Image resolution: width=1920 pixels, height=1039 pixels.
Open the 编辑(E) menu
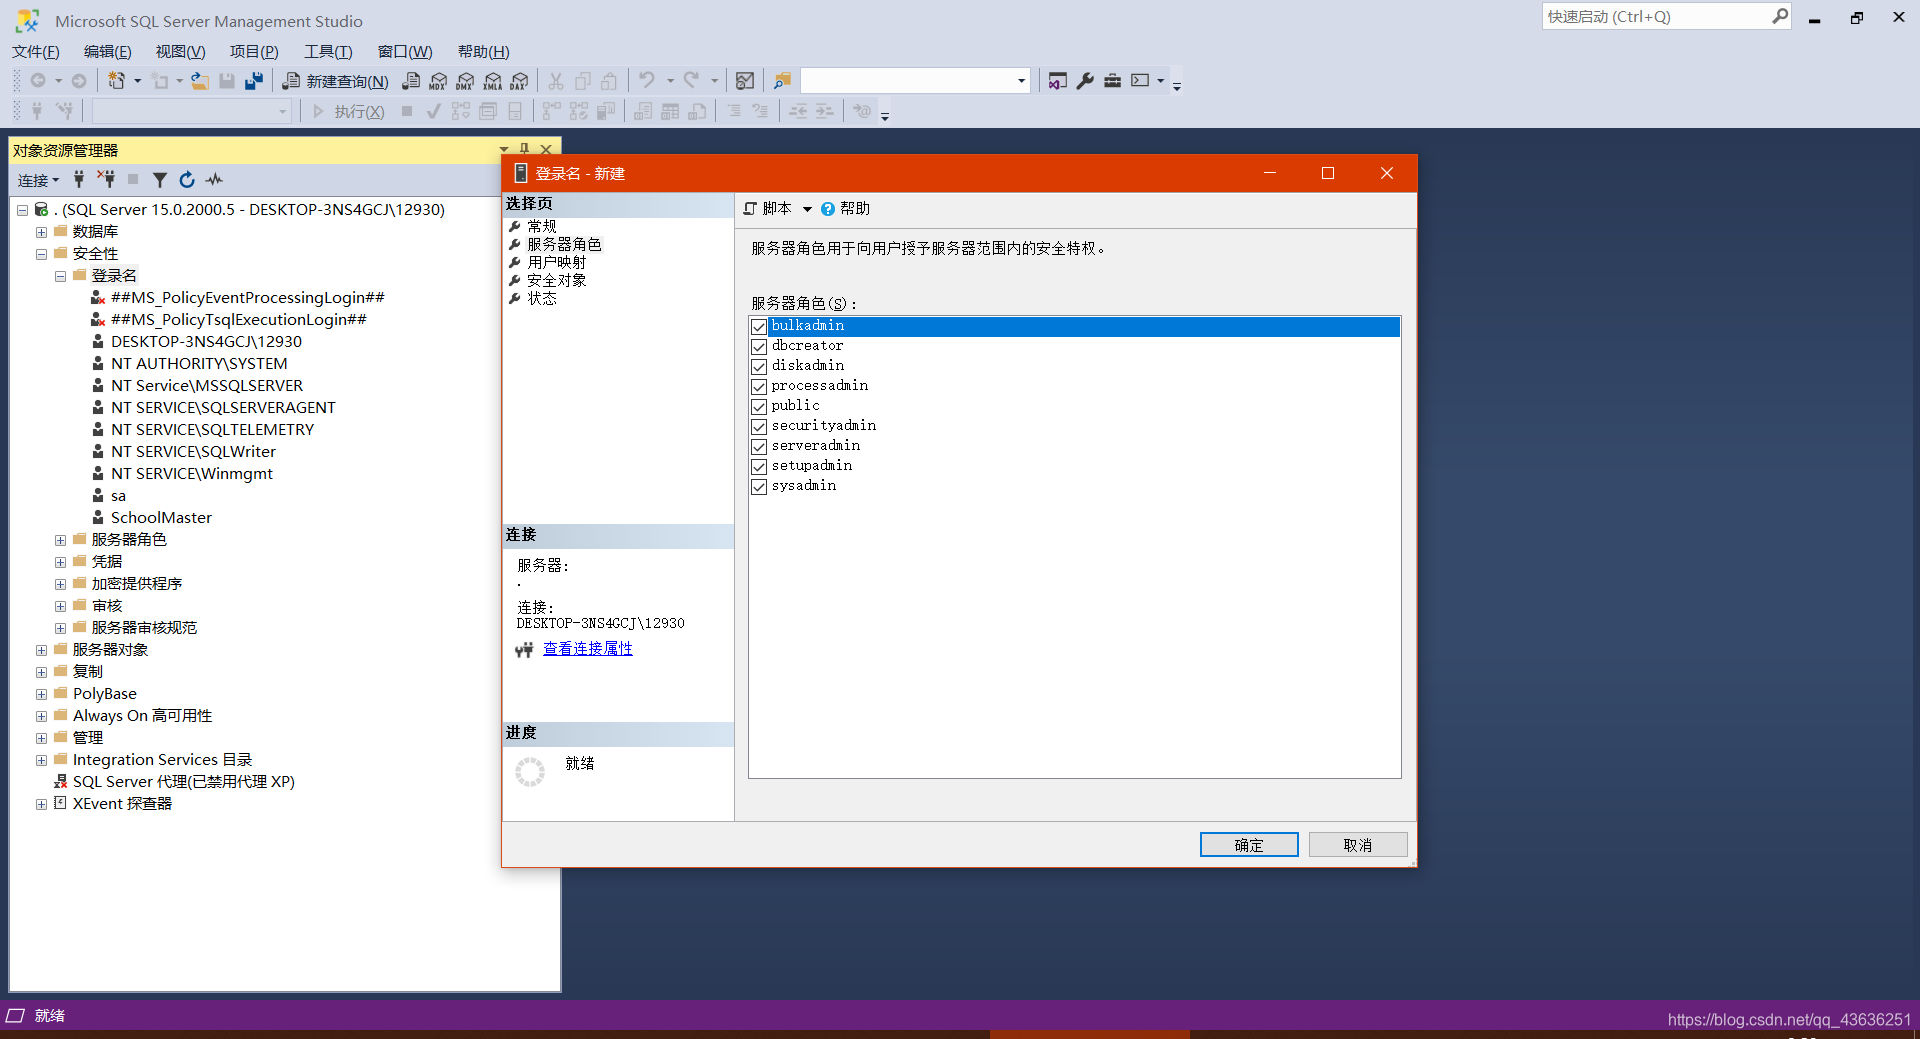click(108, 52)
